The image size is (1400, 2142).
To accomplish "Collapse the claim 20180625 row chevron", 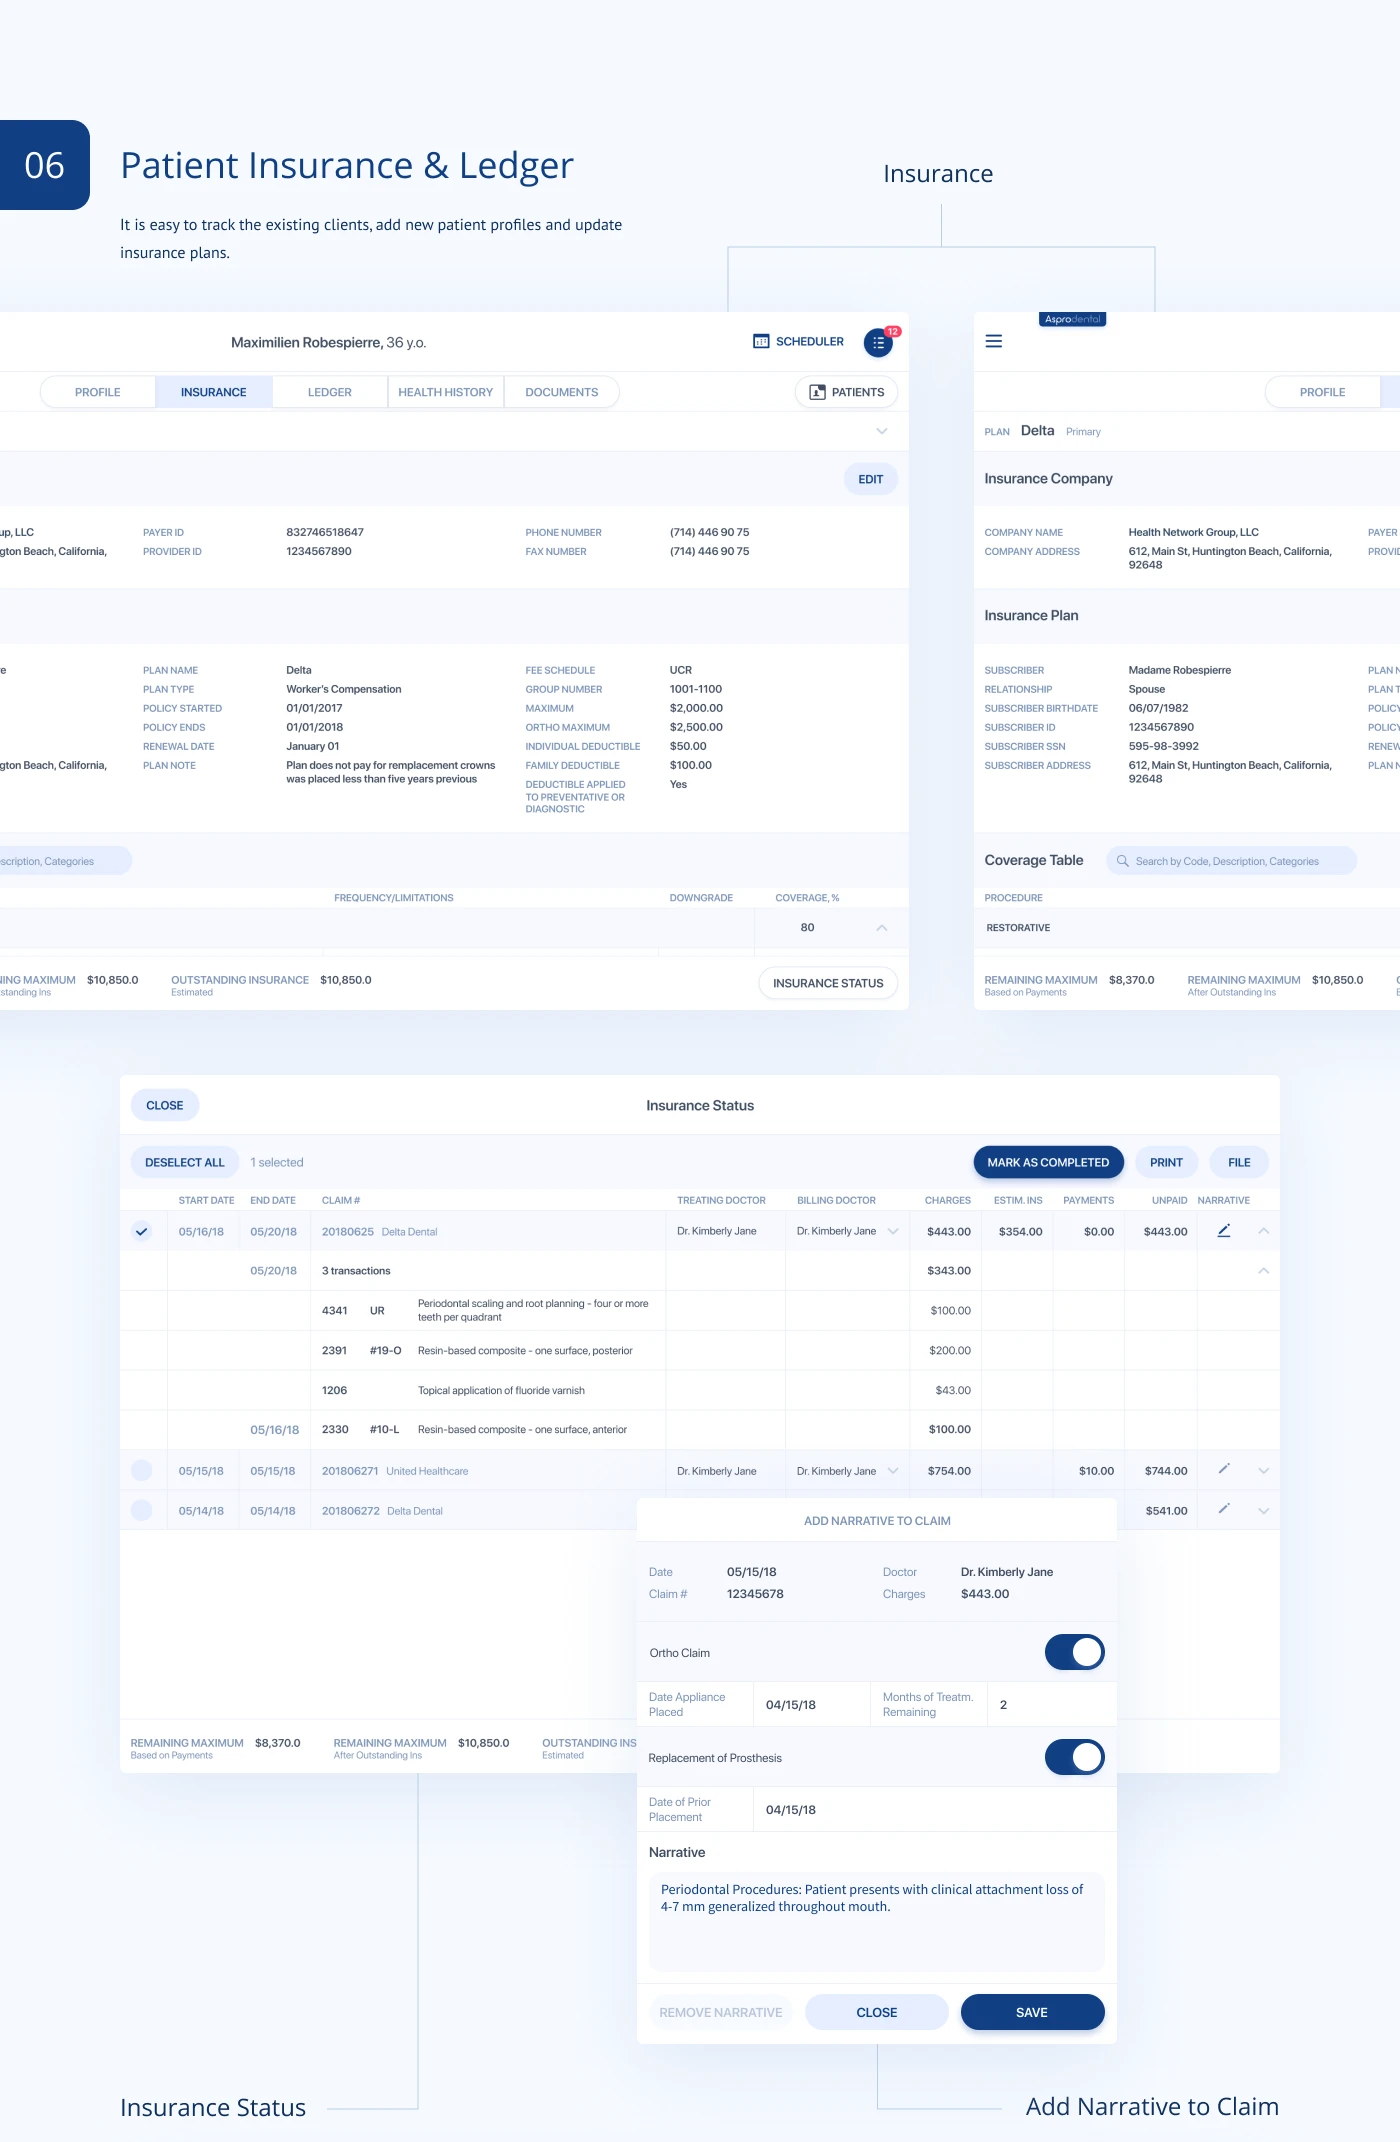I will [1263, 1231].
